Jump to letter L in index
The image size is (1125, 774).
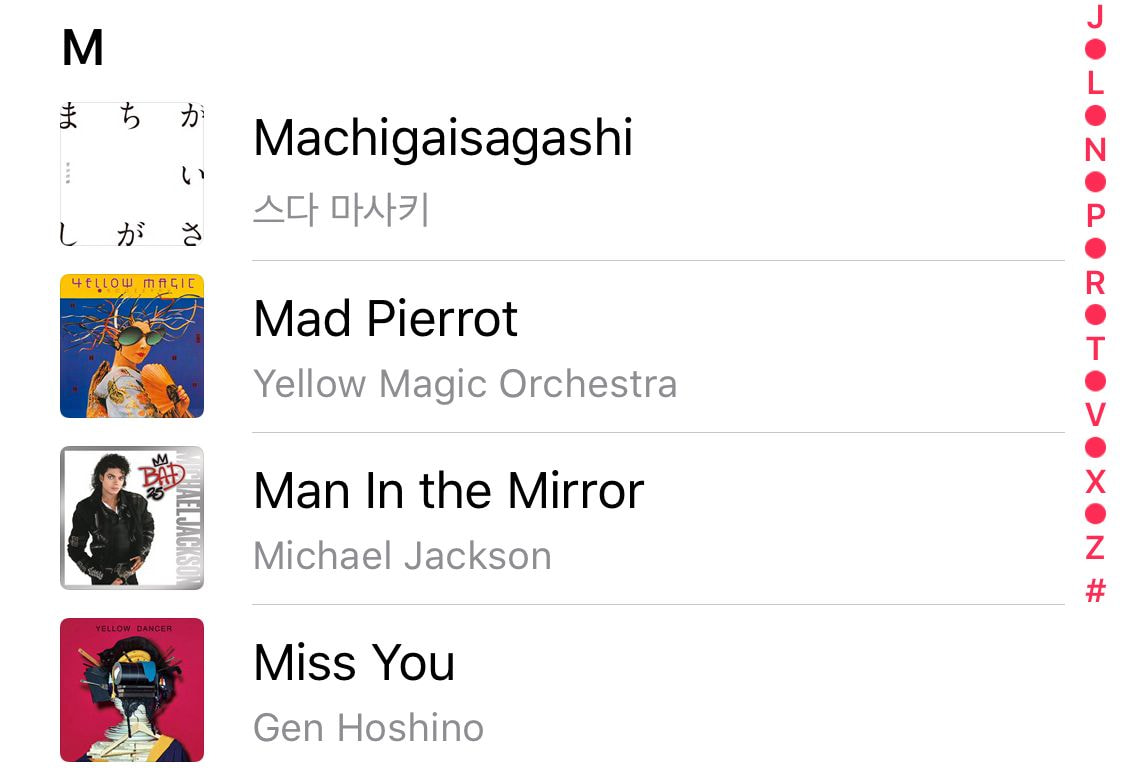coord(1095,83)
